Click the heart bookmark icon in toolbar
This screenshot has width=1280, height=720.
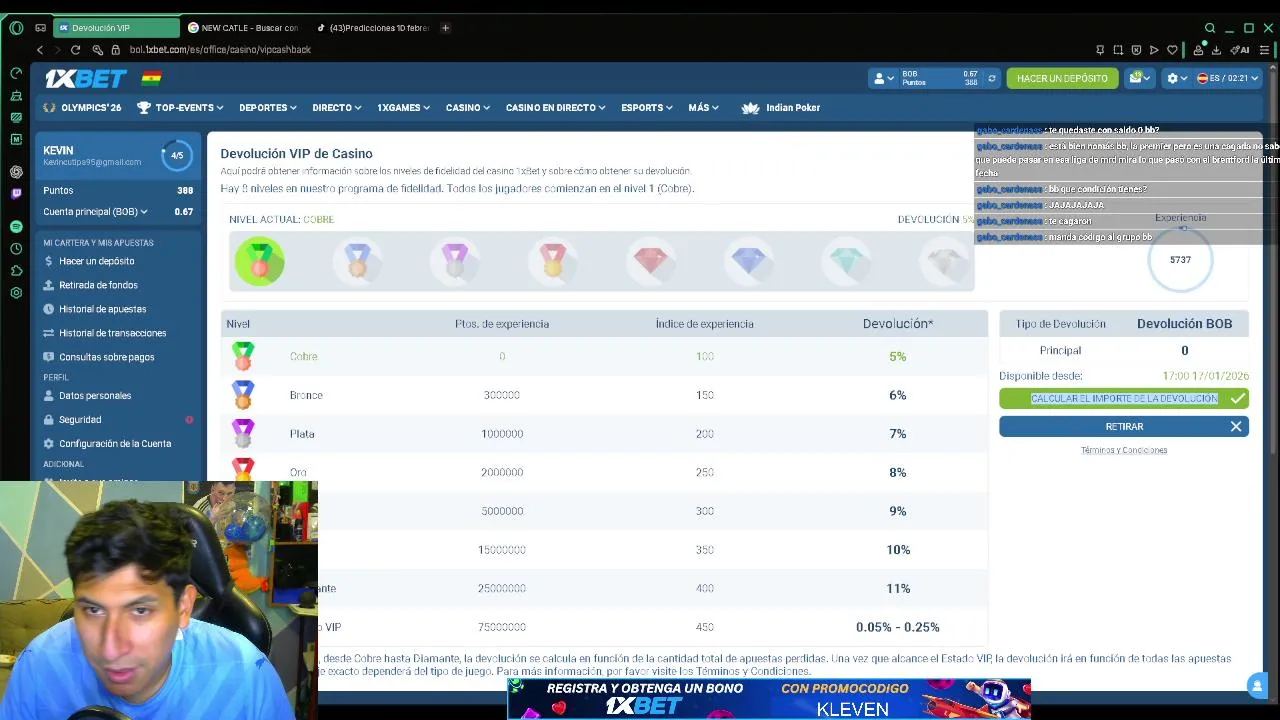click(1171, 49)
